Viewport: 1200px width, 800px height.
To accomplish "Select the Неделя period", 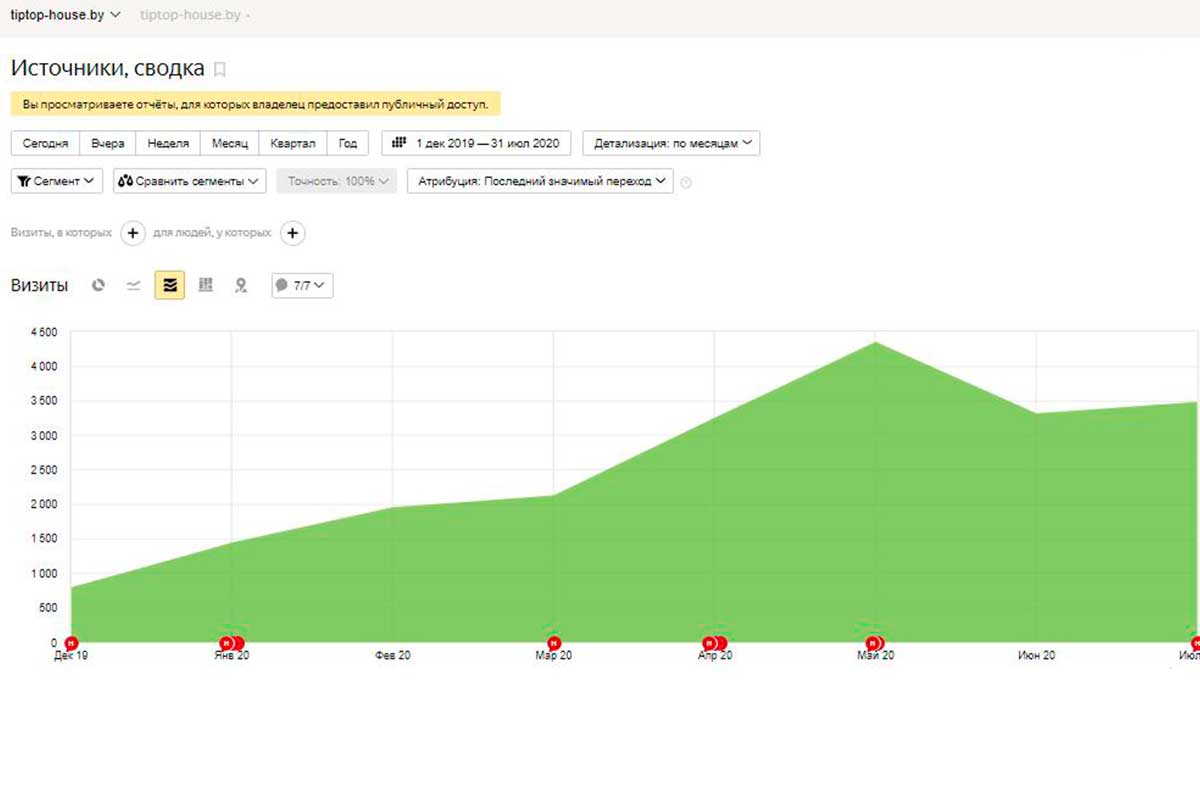I will pyautogui.click(x=168, y=143).
